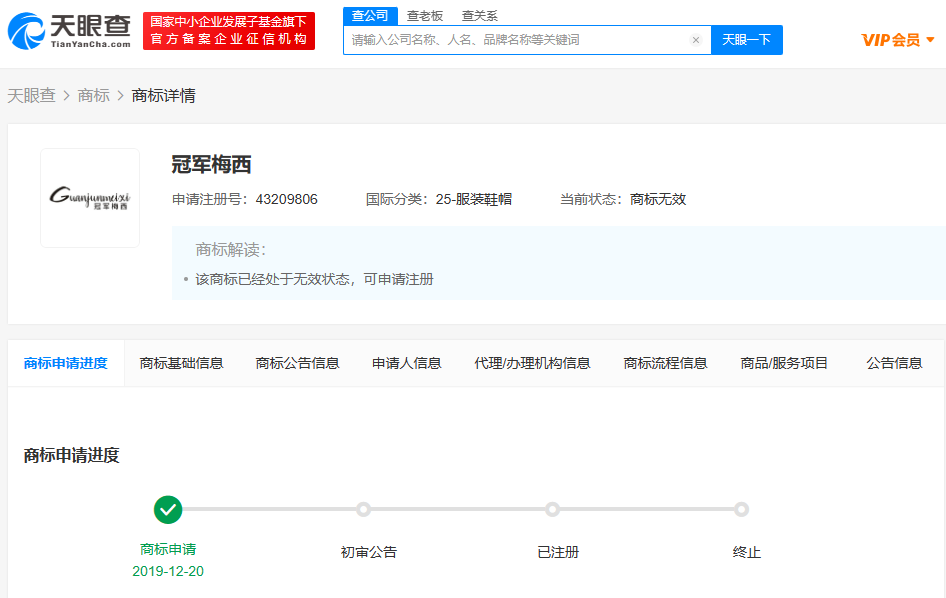Go to 商标 breadcrumb link
This screenshot has width=946, height=598.
coord(94,95)
